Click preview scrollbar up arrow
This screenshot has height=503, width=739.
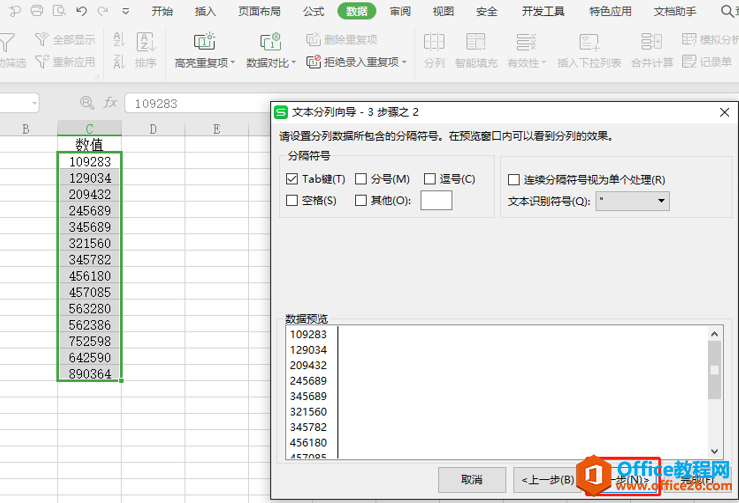click(x=714, y=334)
